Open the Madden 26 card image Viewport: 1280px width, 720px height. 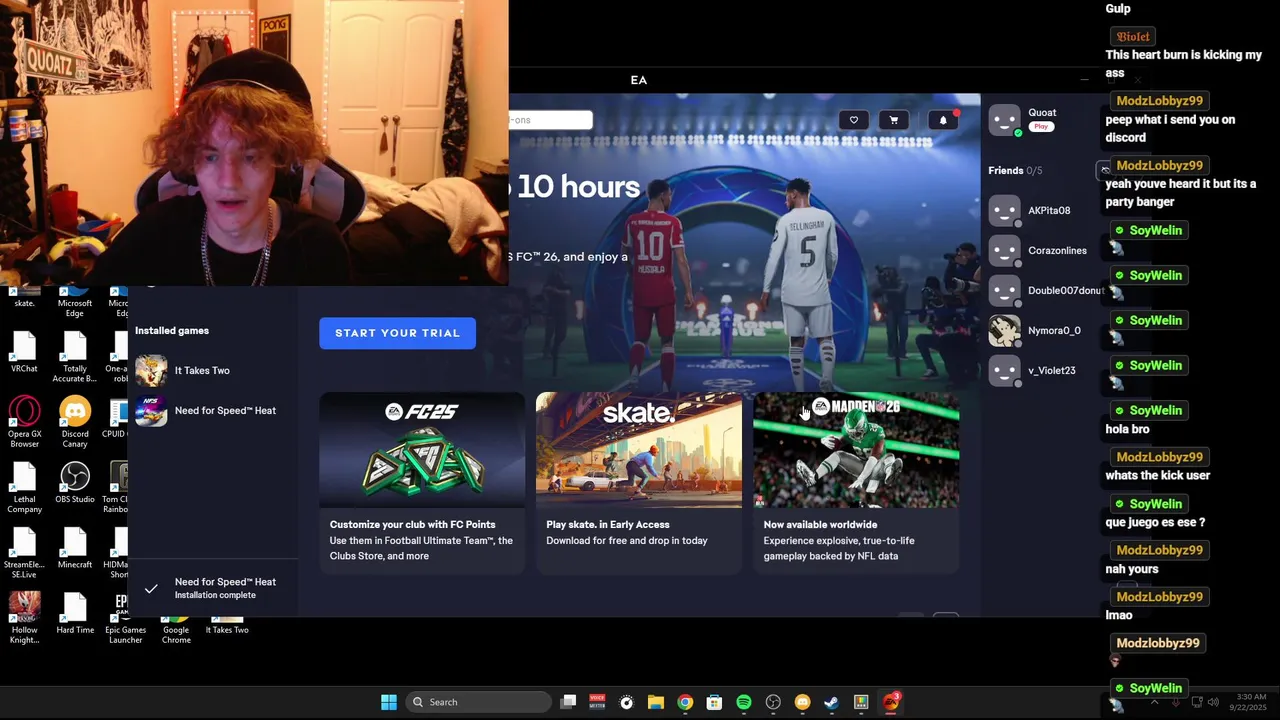tap(856, 450)
